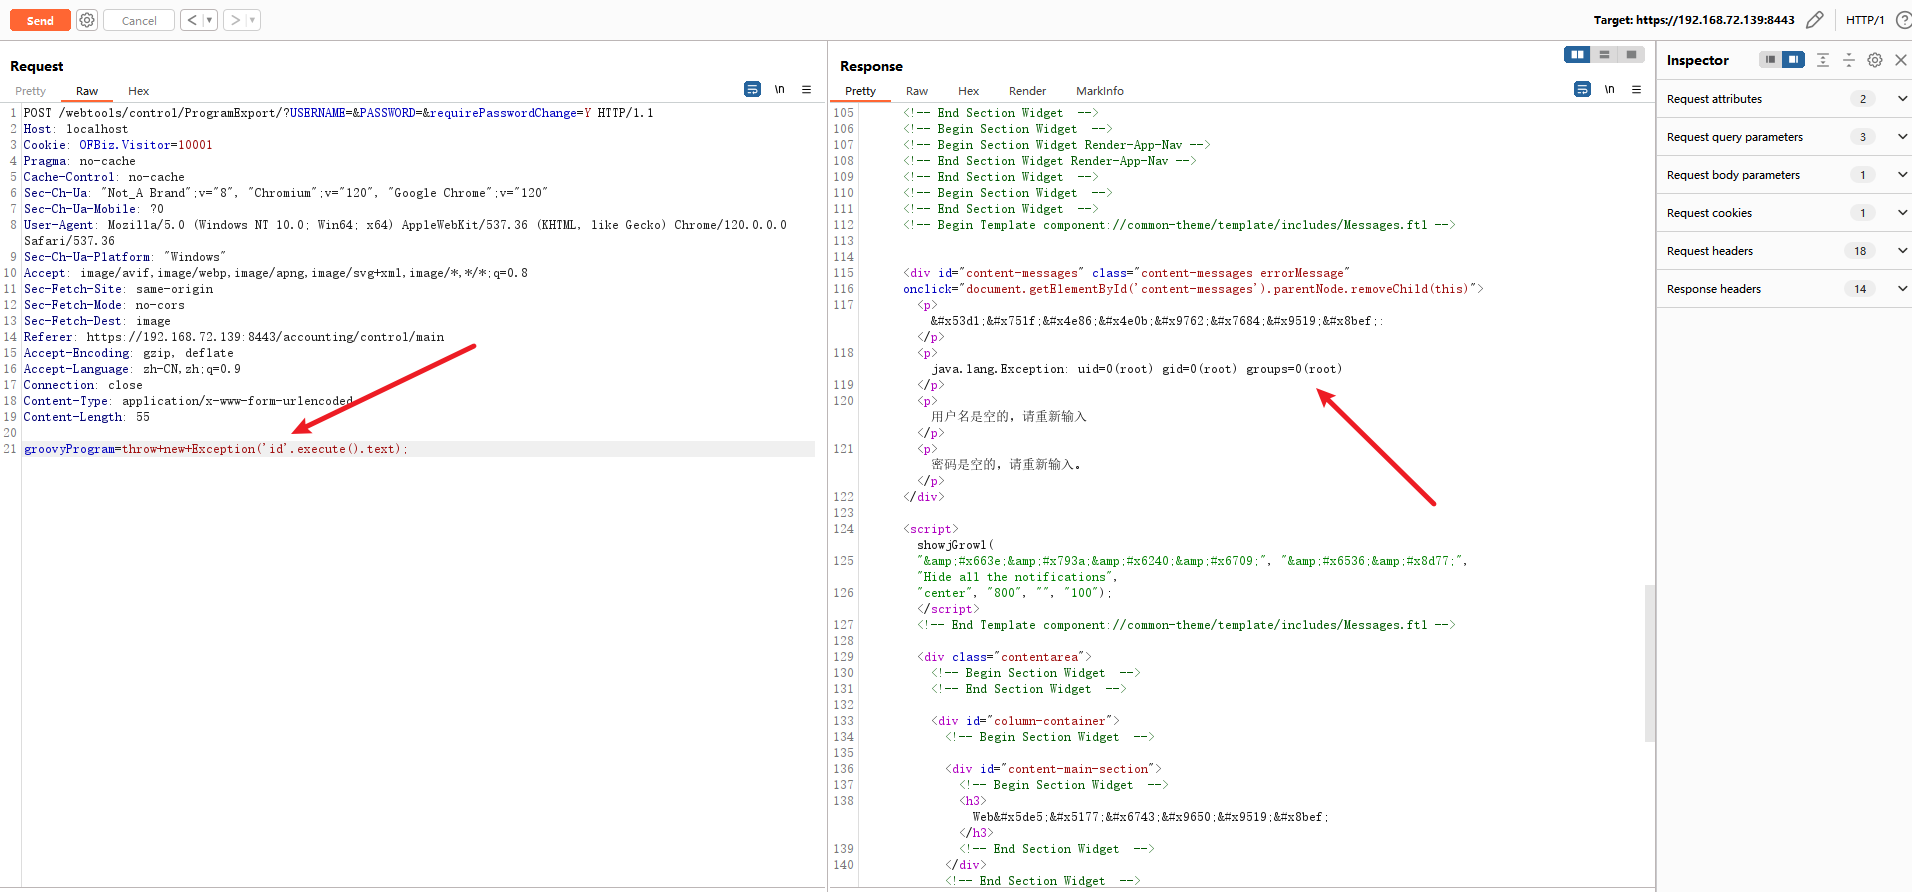The height and width of the screenshot is (892, 1912).
Task: Toggle word wrap in Response viewer
Action: tap(1582, 89)
